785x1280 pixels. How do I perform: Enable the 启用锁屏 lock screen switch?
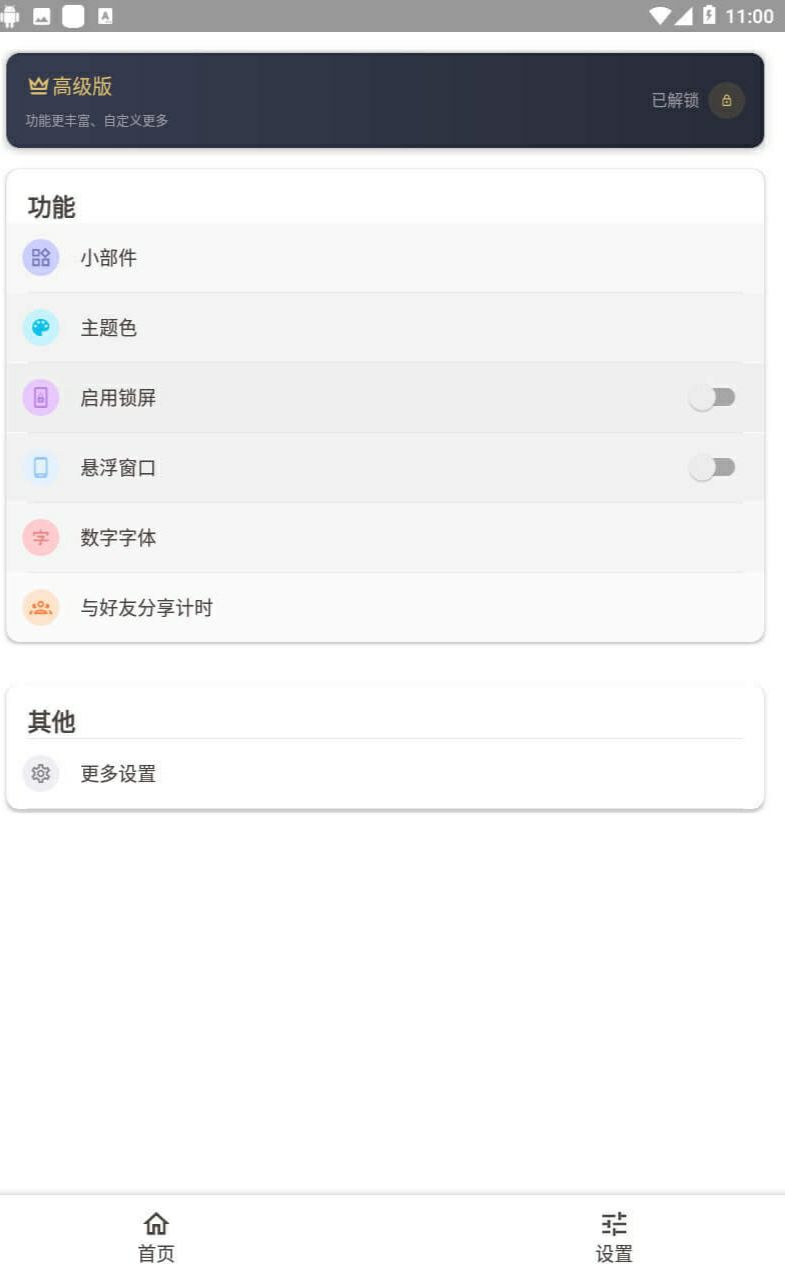coord(712,398)
